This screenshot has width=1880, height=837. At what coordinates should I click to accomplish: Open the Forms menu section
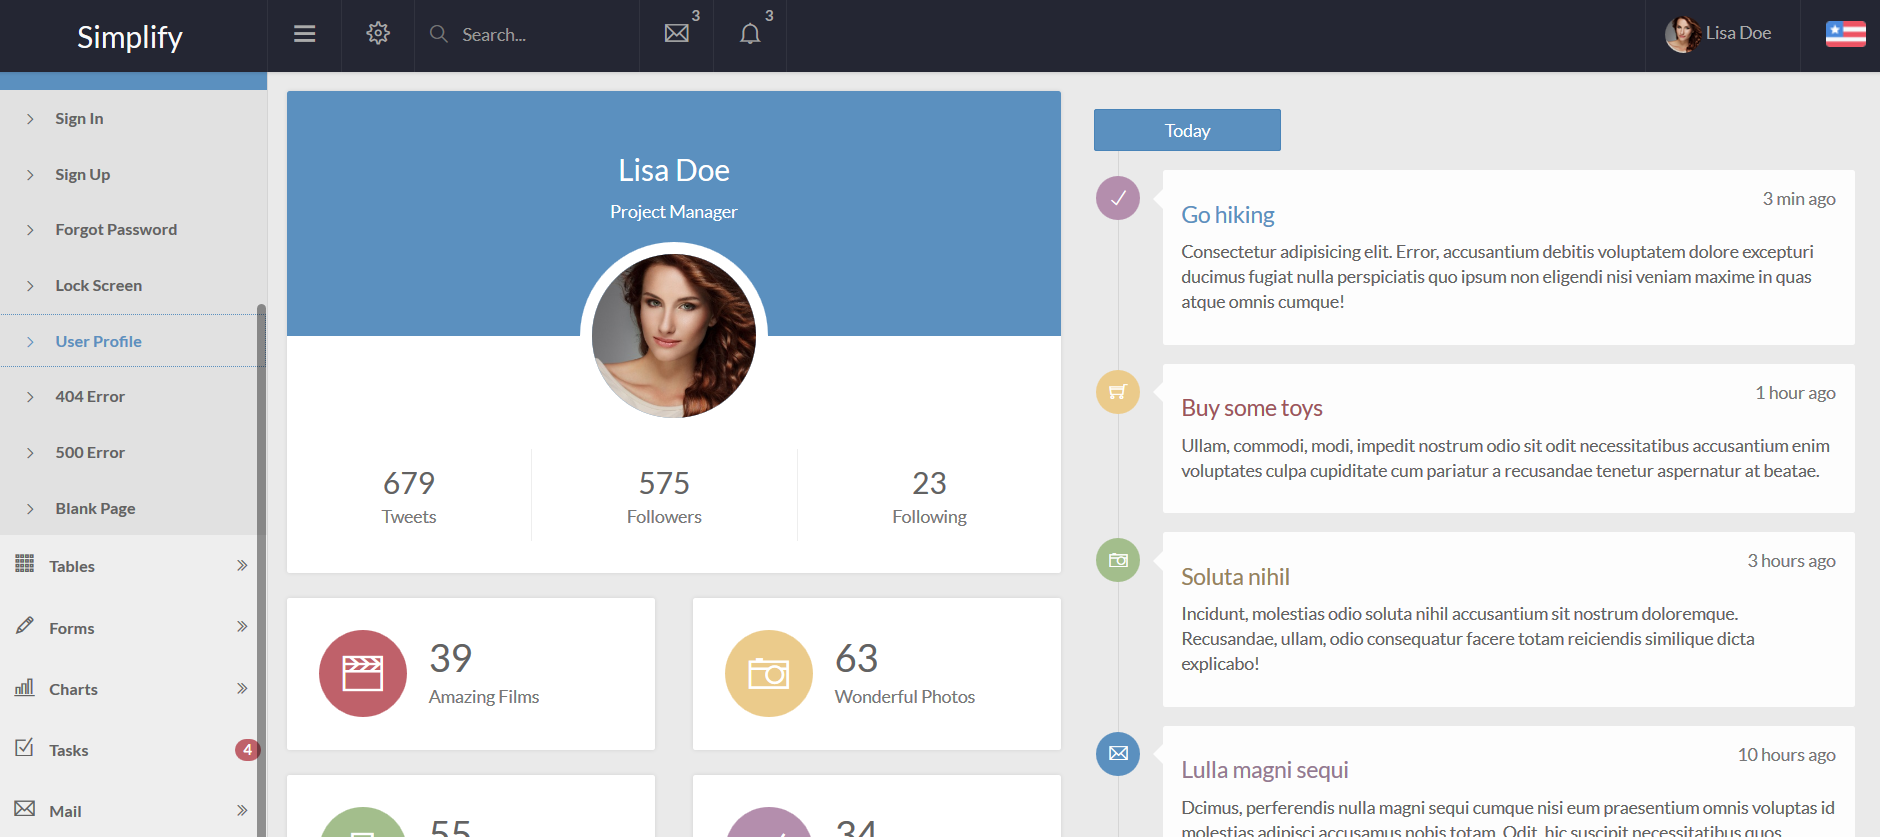click(x=72, y=629)
